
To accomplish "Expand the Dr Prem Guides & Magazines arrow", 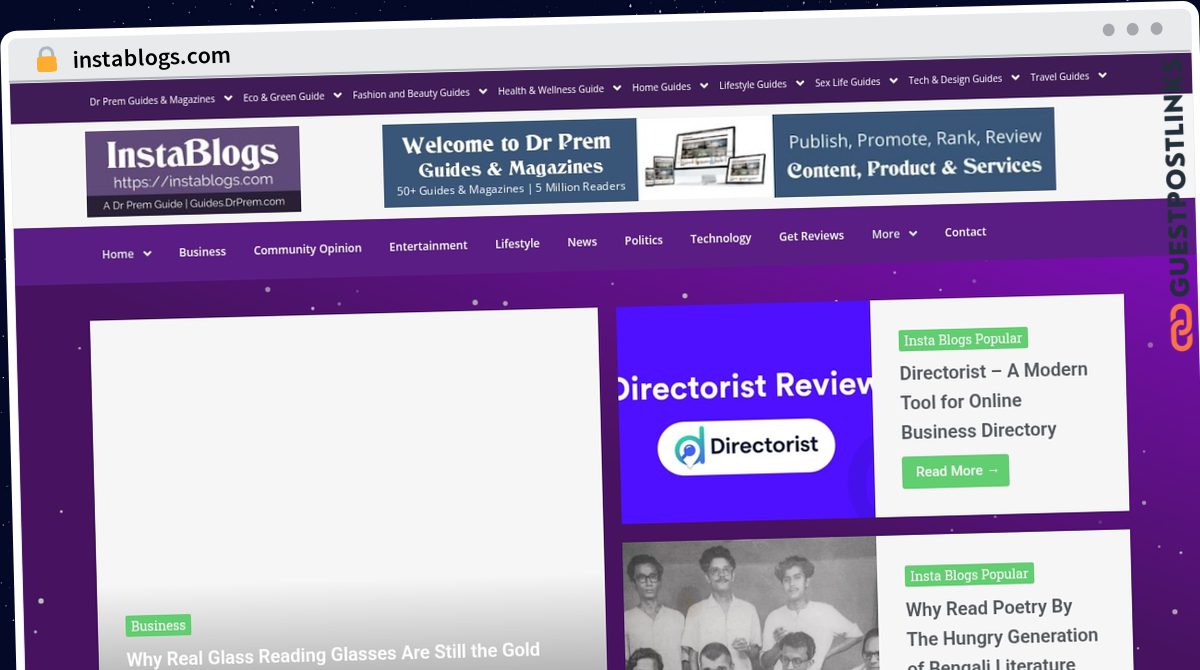I will [228, 98].
